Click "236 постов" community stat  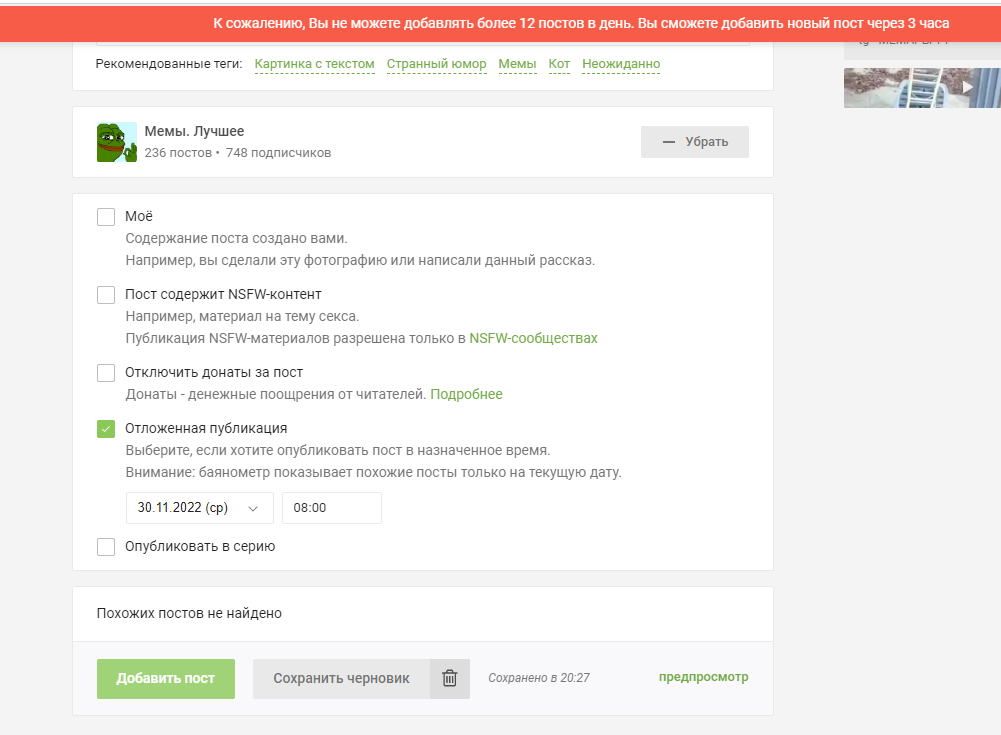pos(178,153)
